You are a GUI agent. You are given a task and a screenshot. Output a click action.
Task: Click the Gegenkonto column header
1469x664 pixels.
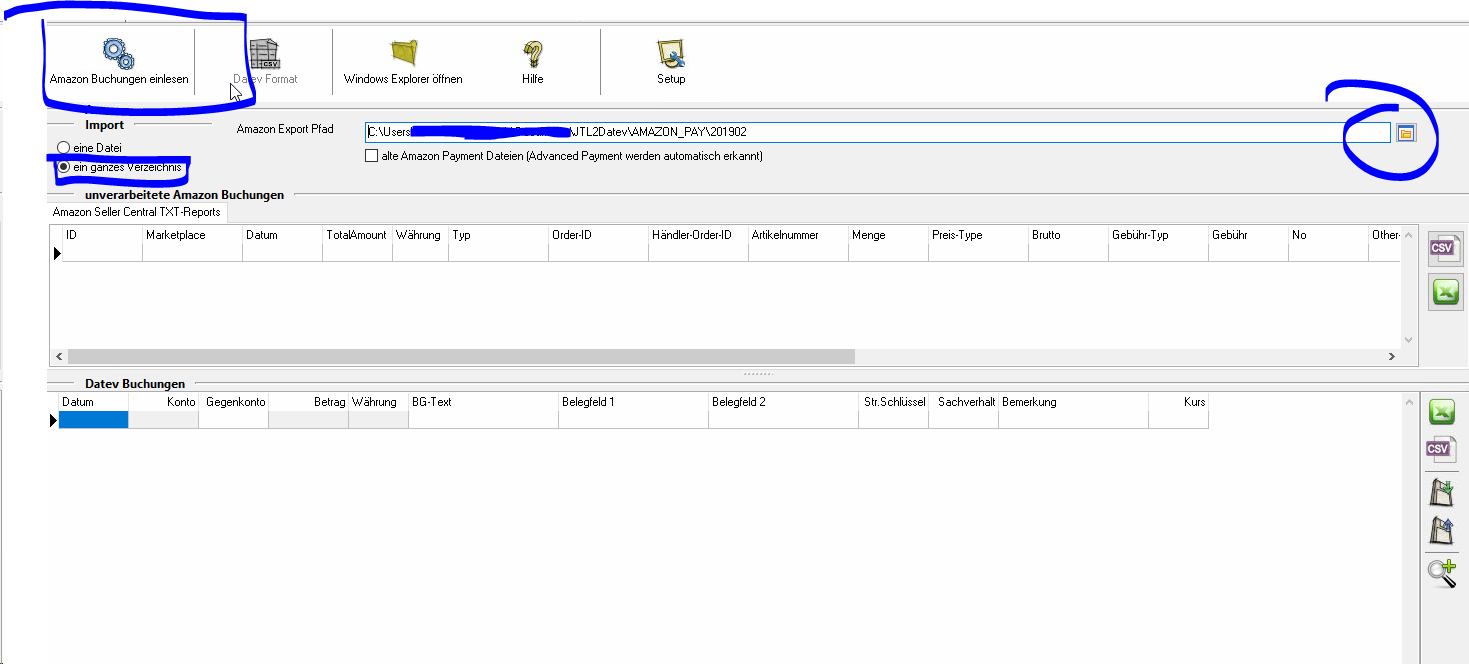(x=234, y=402)
